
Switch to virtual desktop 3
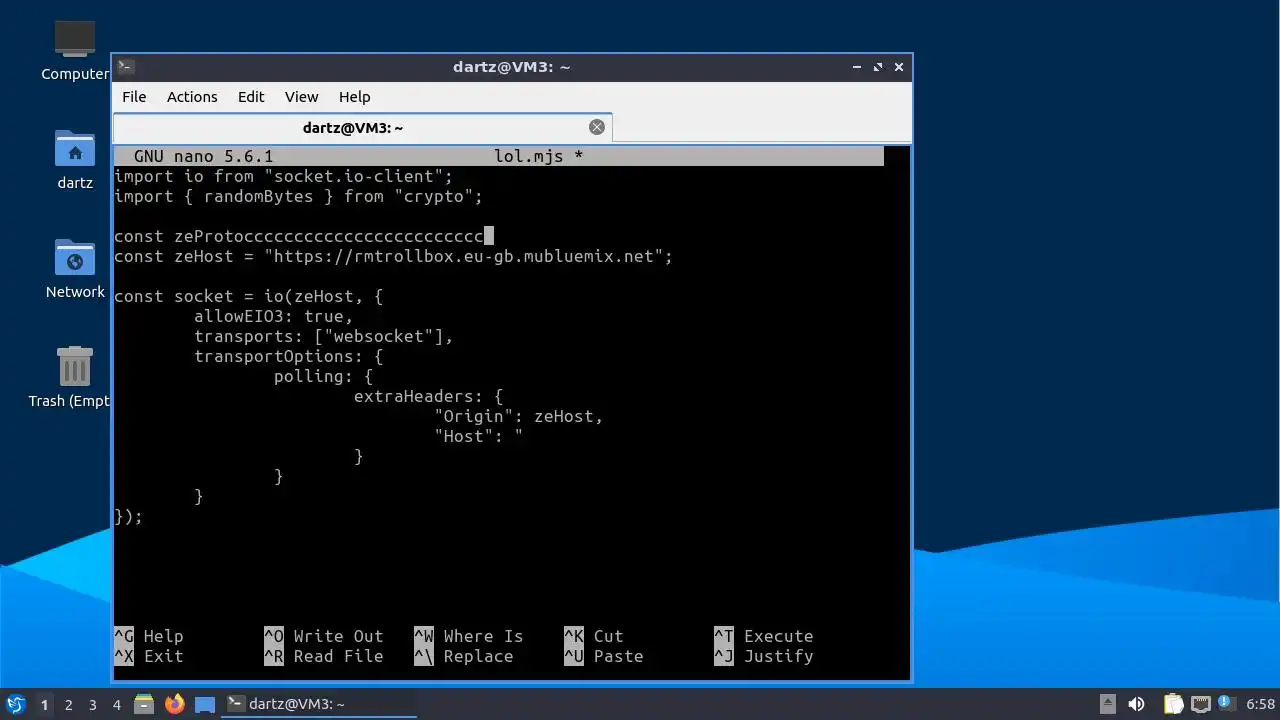[92, 705]
